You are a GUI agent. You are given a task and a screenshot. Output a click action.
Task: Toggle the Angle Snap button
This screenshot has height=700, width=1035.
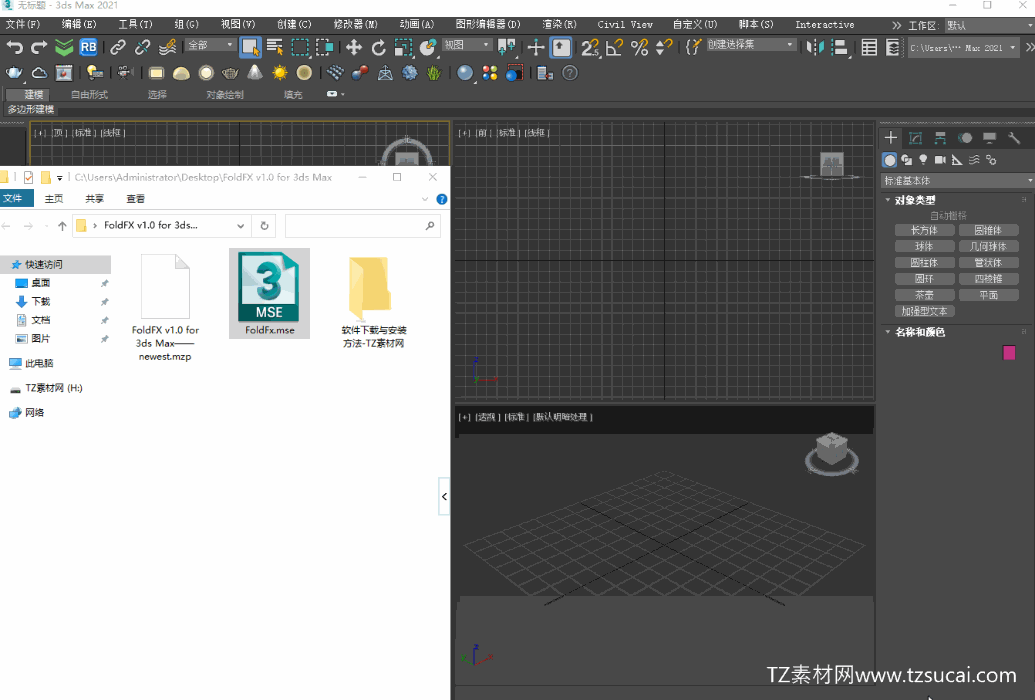(x=615, y=47)
